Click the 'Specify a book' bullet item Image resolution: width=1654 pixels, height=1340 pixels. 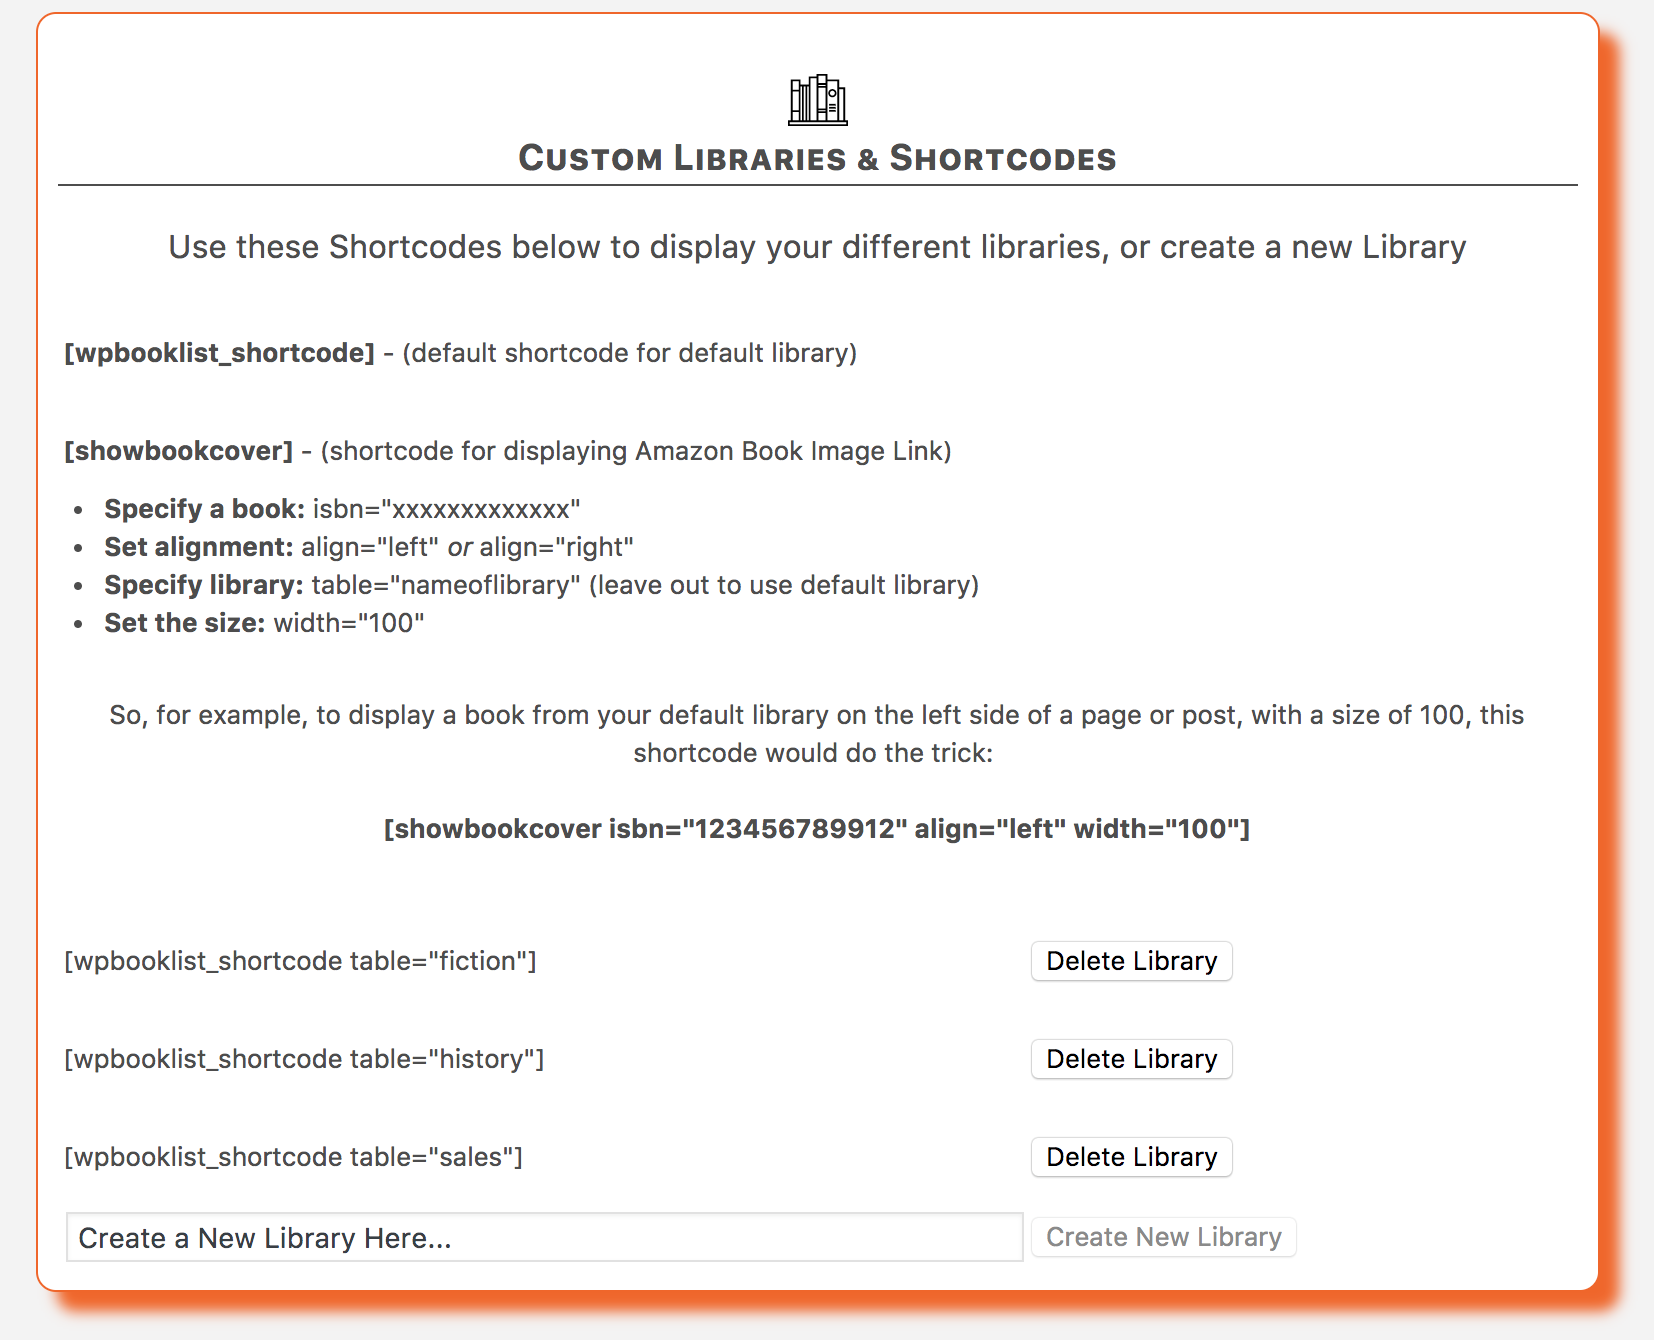pos(342,509)
